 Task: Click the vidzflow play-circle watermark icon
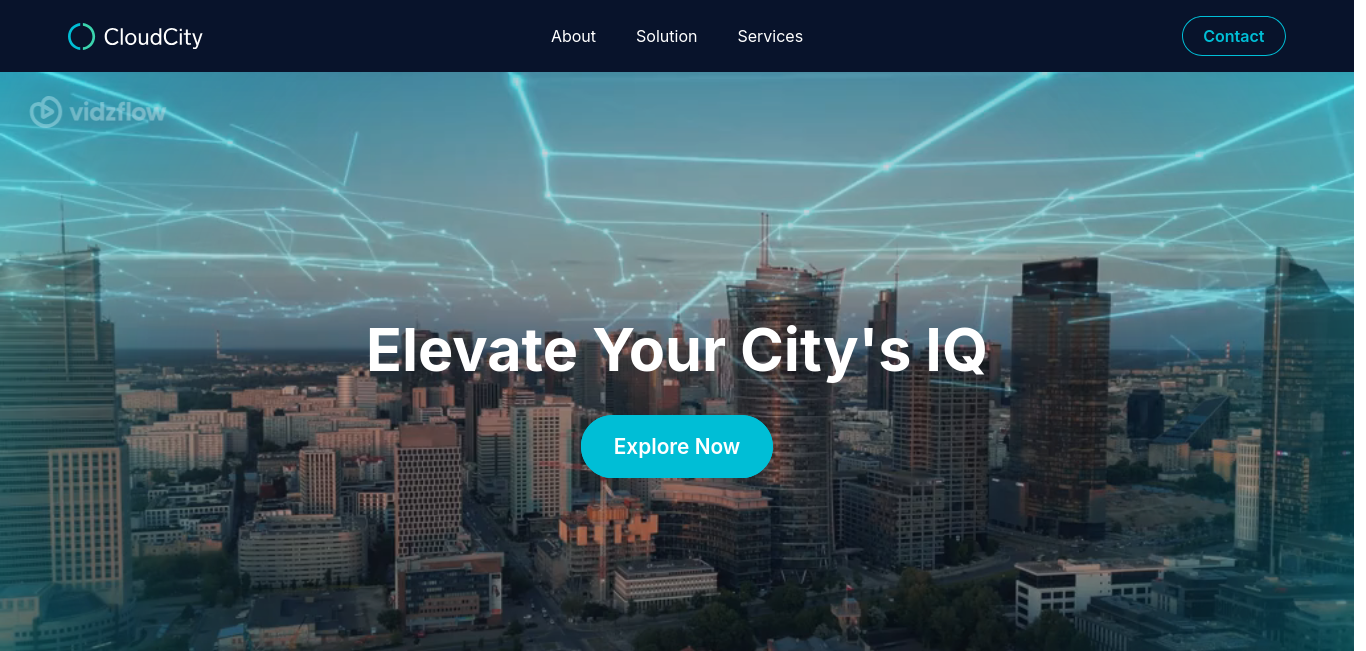coord(45,112)
